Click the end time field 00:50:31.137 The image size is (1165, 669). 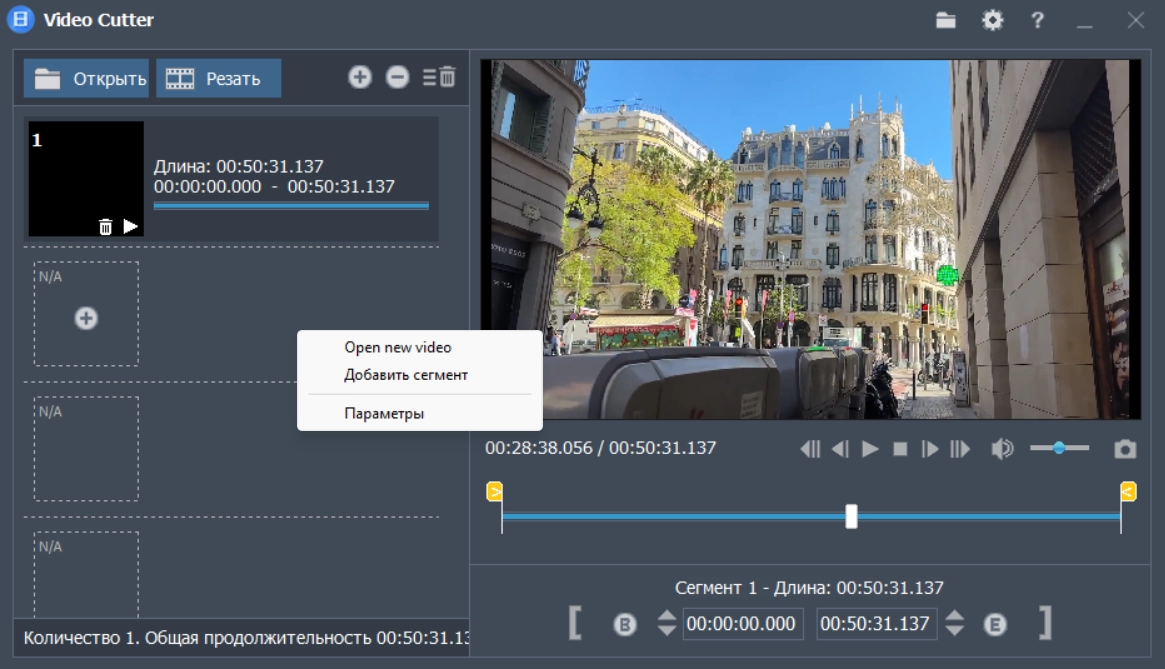[875, 624]
